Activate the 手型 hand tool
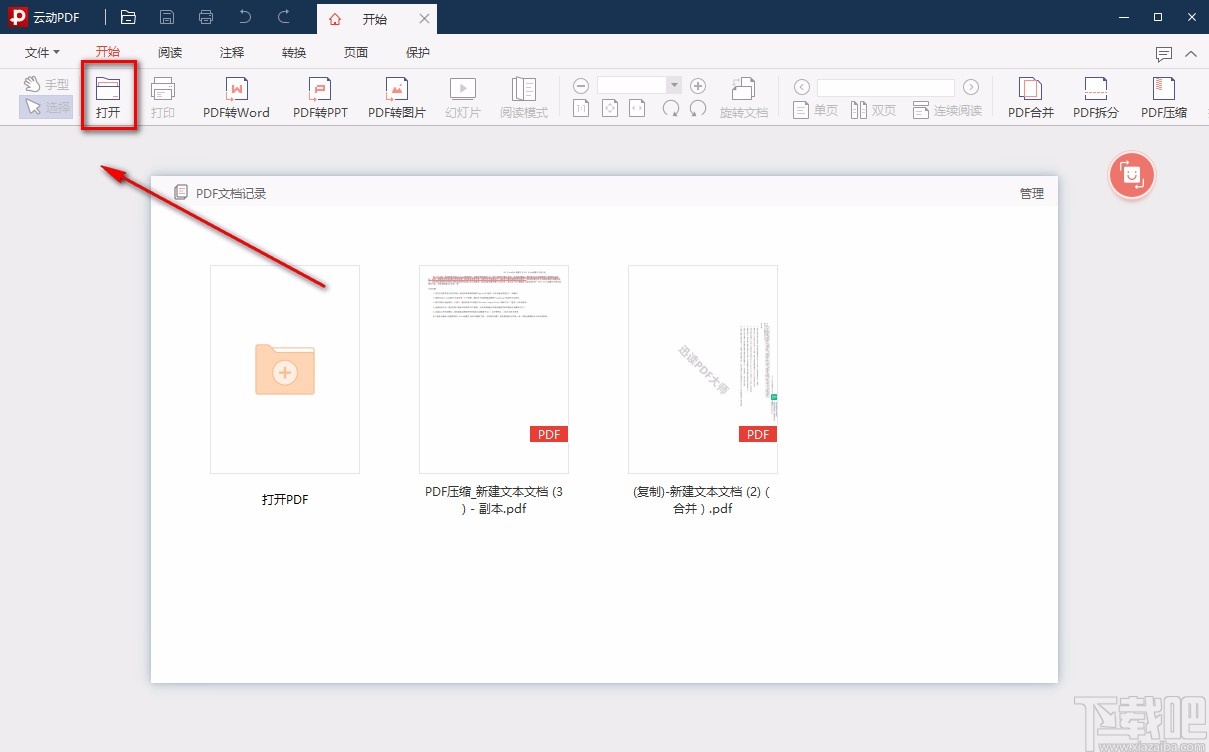Viewport: 1209px width, 752px height. pos(47,85)
